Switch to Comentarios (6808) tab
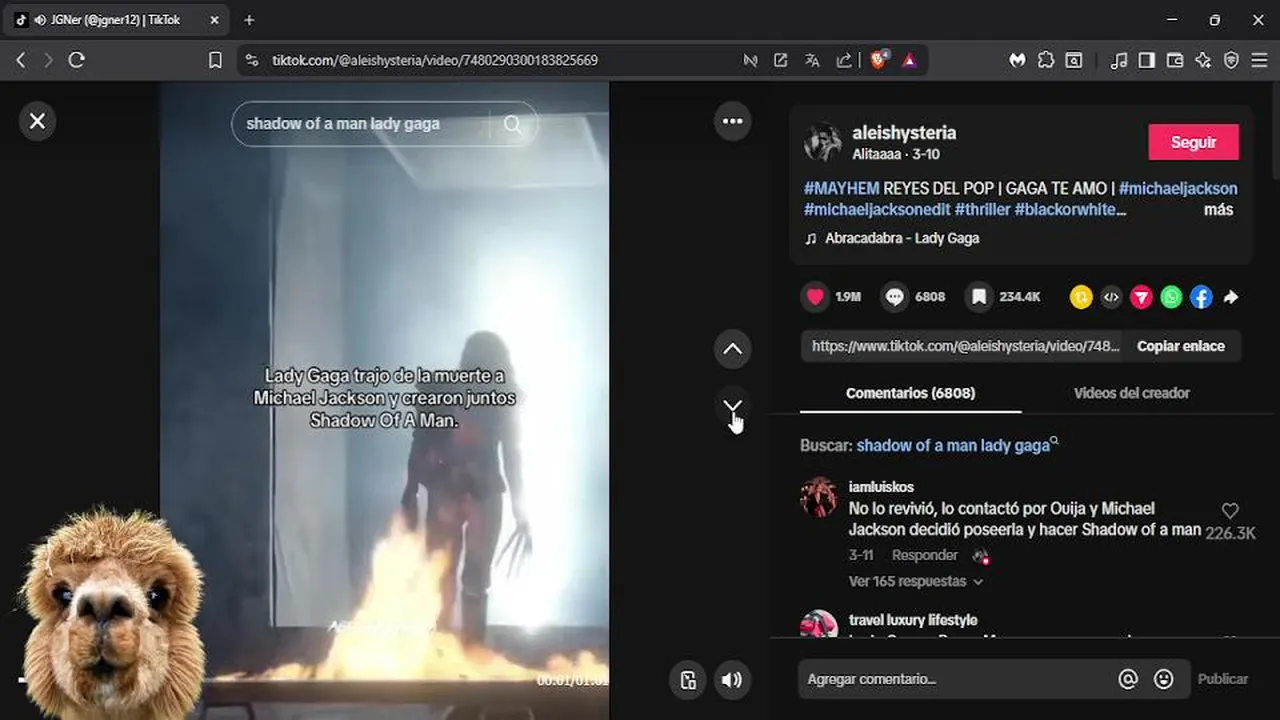1280x720 pixels. pos(910,393)
